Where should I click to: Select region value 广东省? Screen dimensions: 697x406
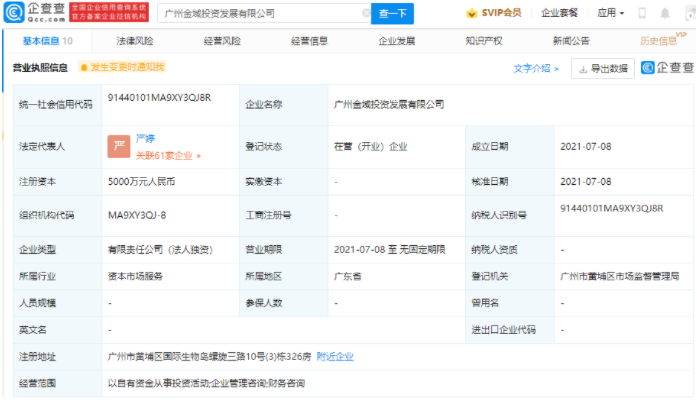coord(348,276)
